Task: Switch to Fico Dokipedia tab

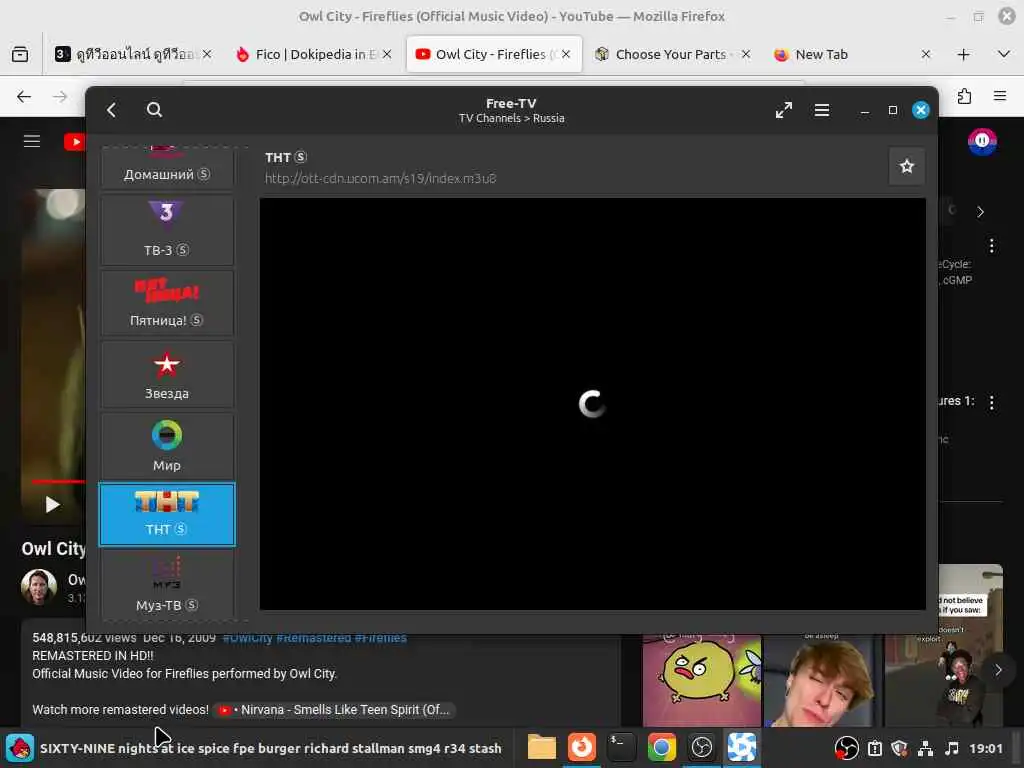Action: coord(313,54)
